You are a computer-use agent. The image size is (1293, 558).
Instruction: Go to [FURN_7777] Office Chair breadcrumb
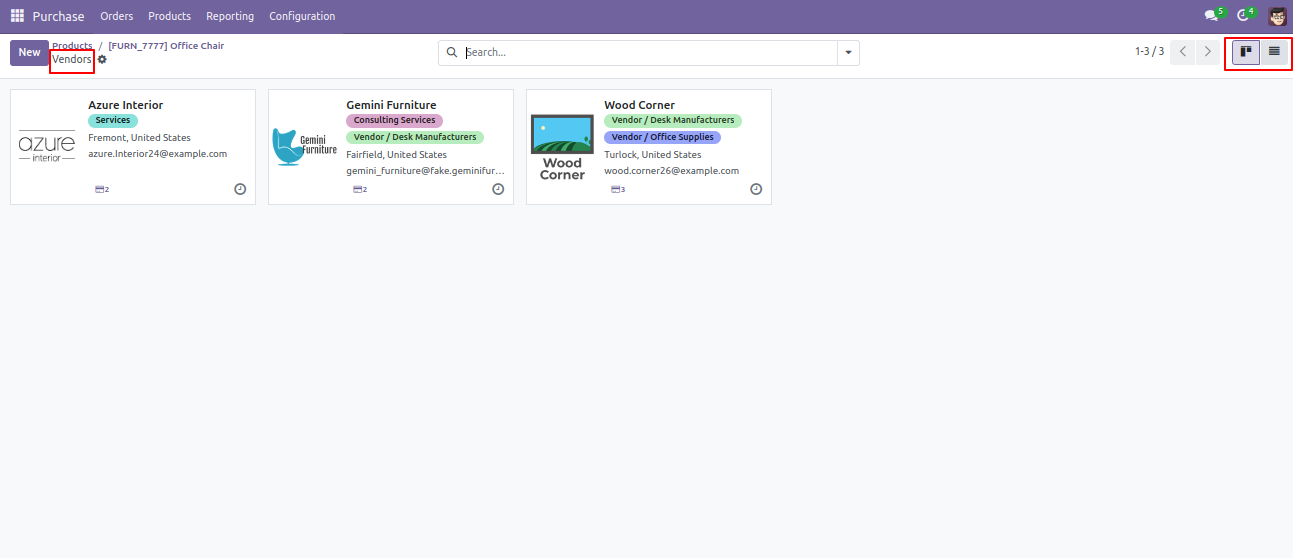(166, 46)
